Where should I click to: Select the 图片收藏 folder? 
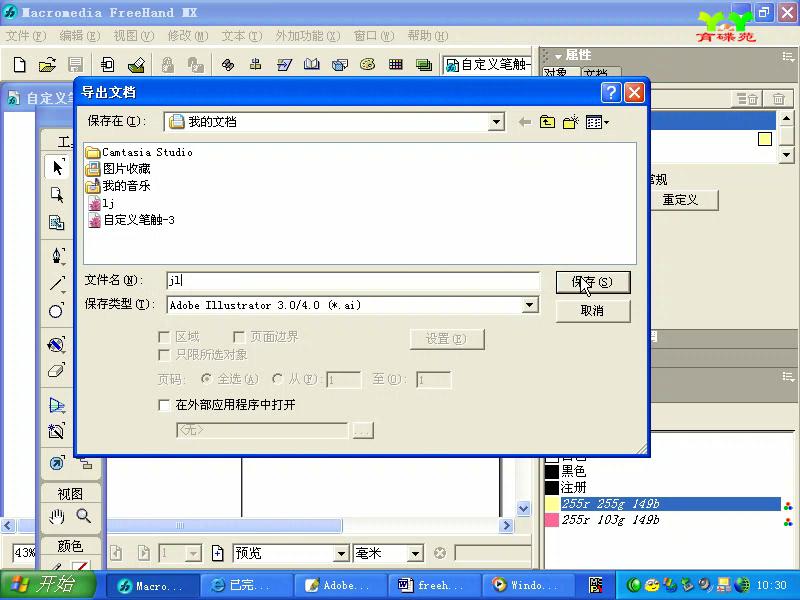[118, 169]
